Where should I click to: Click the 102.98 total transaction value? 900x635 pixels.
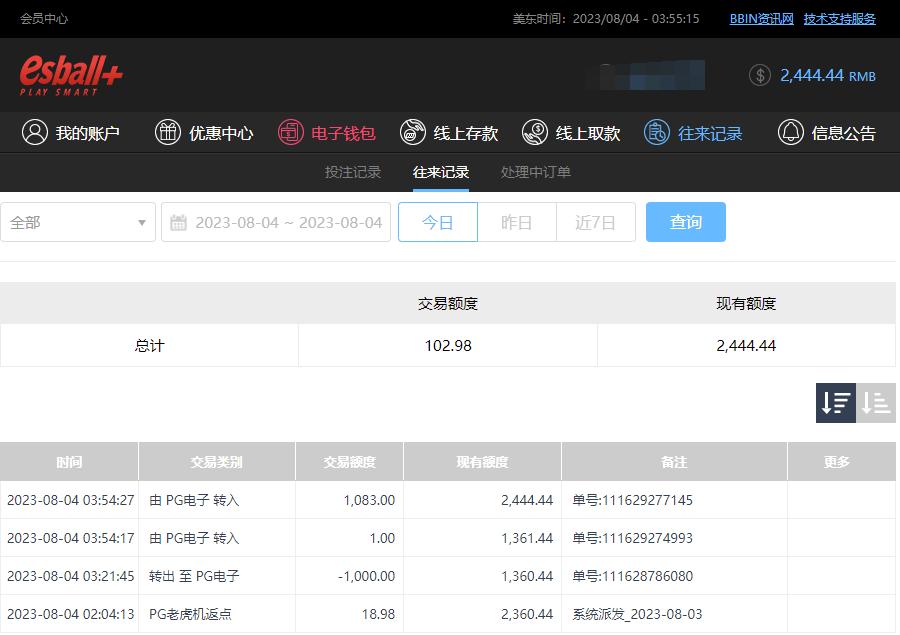click(448, 346)
